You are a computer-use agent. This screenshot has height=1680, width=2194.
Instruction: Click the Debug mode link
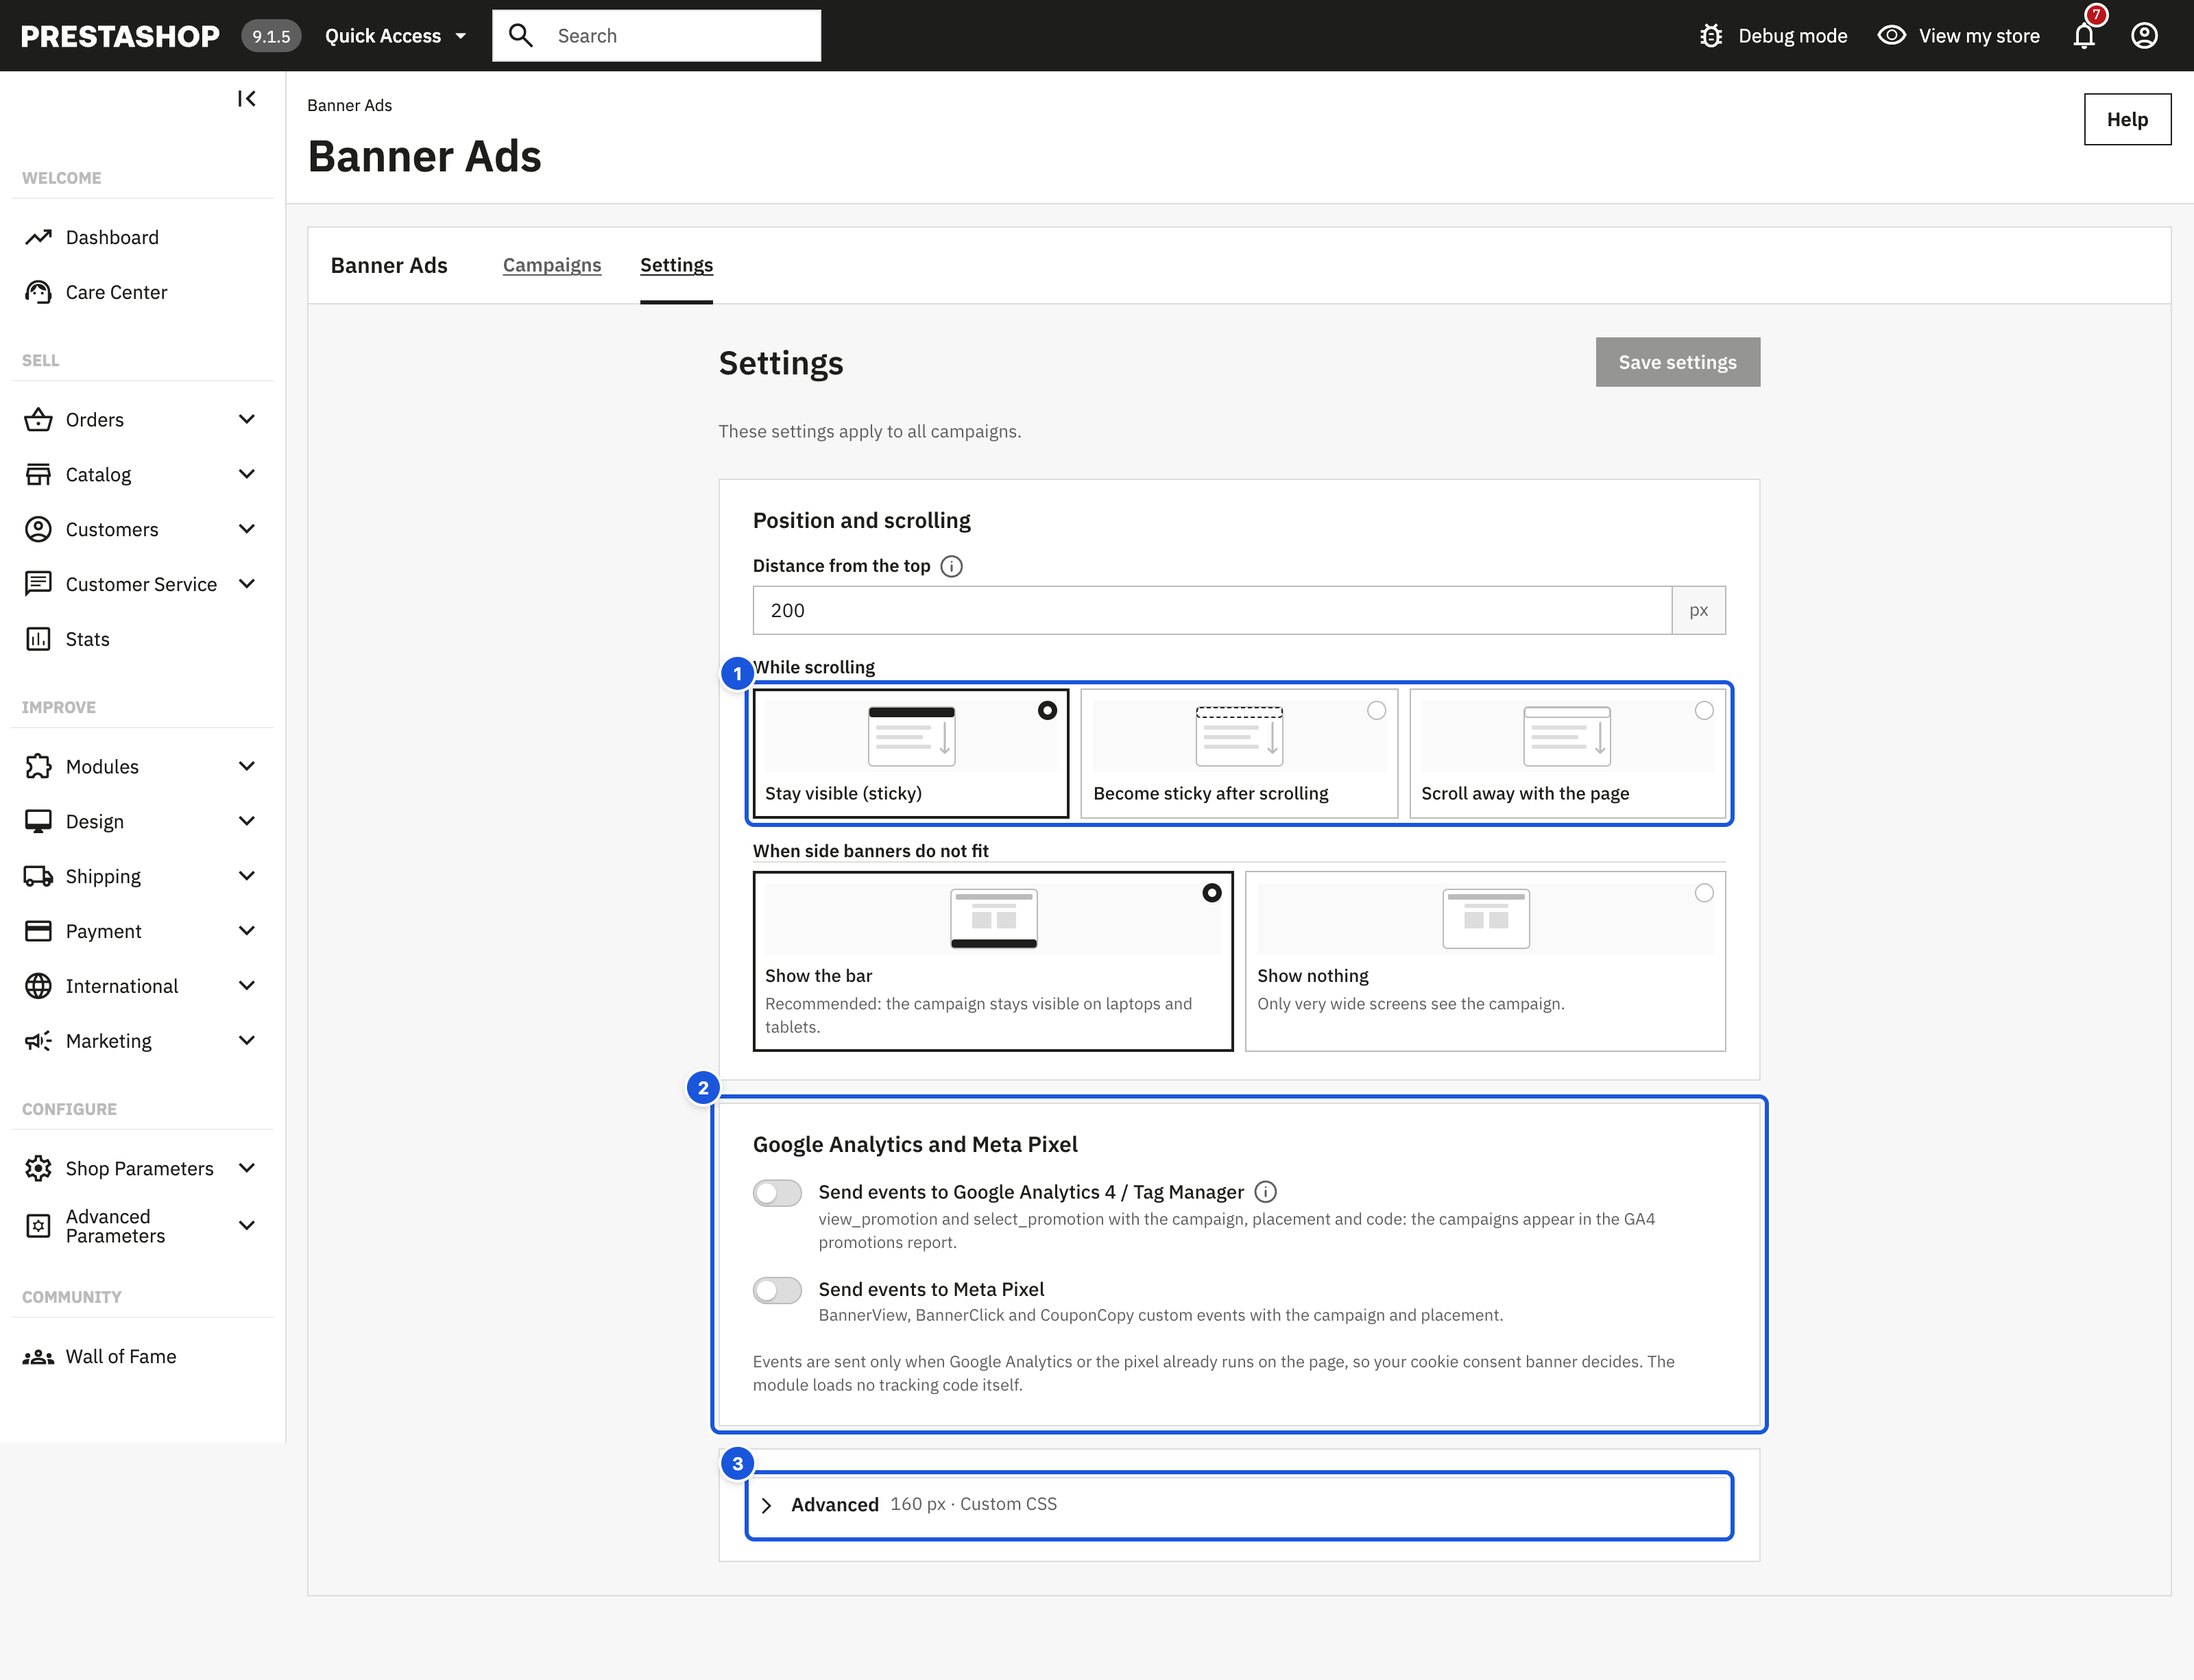1773,36
